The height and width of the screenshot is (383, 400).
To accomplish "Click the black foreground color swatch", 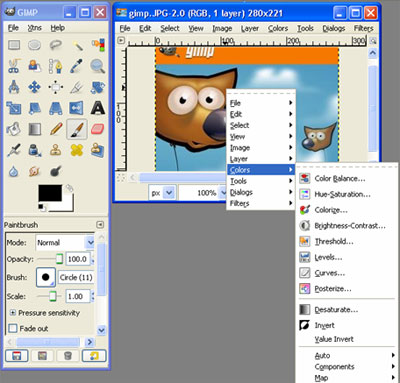I will 50,193.
